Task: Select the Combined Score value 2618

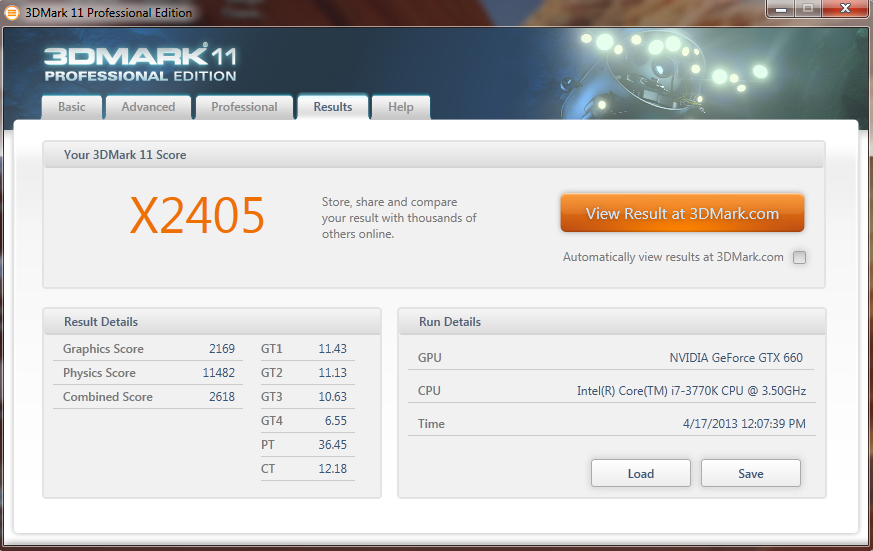Action: click(x=222, y=397)
